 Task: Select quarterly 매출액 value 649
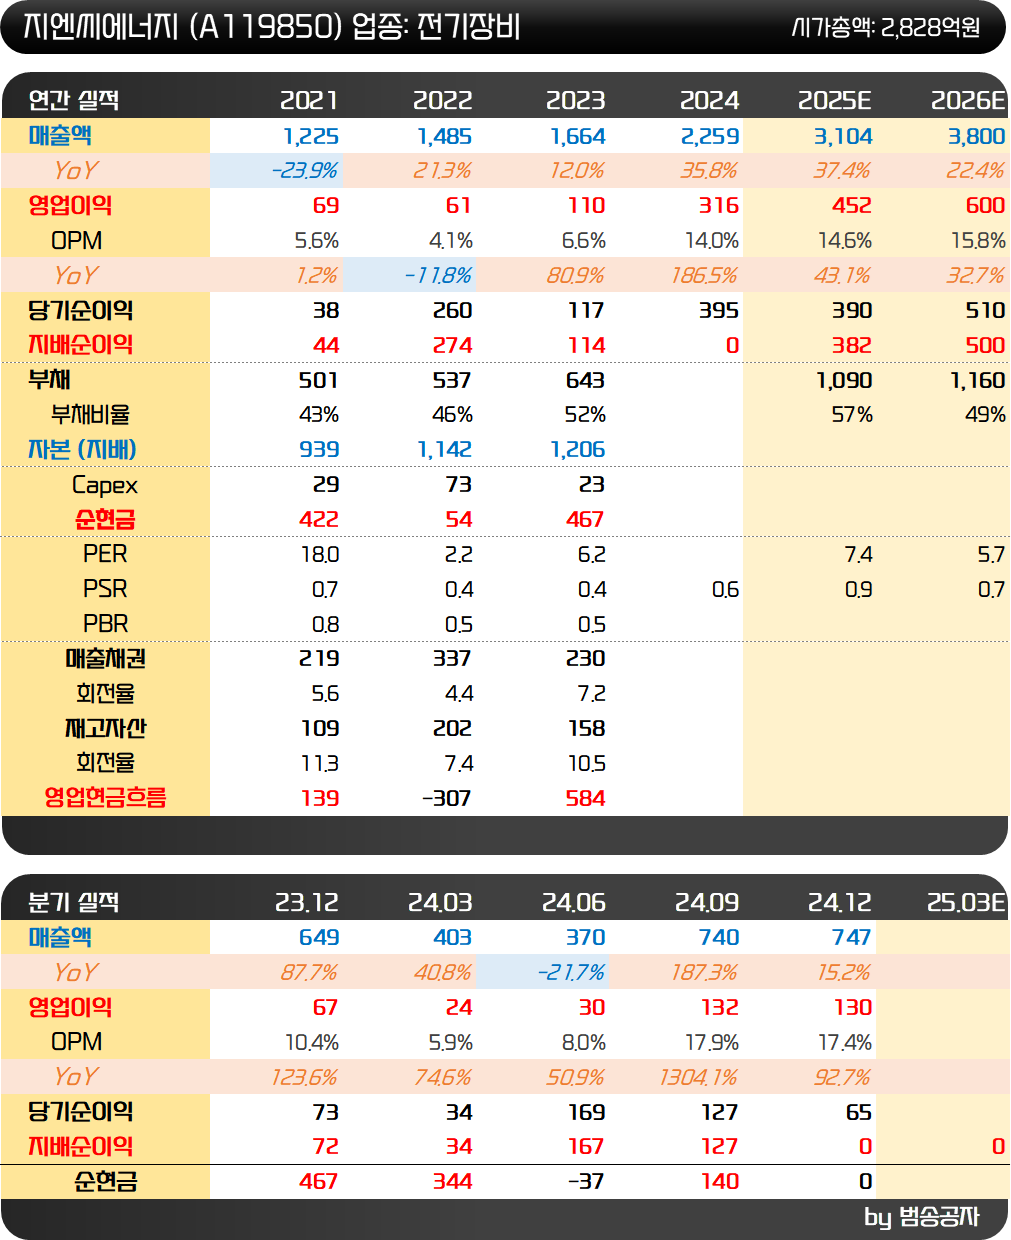319,937
